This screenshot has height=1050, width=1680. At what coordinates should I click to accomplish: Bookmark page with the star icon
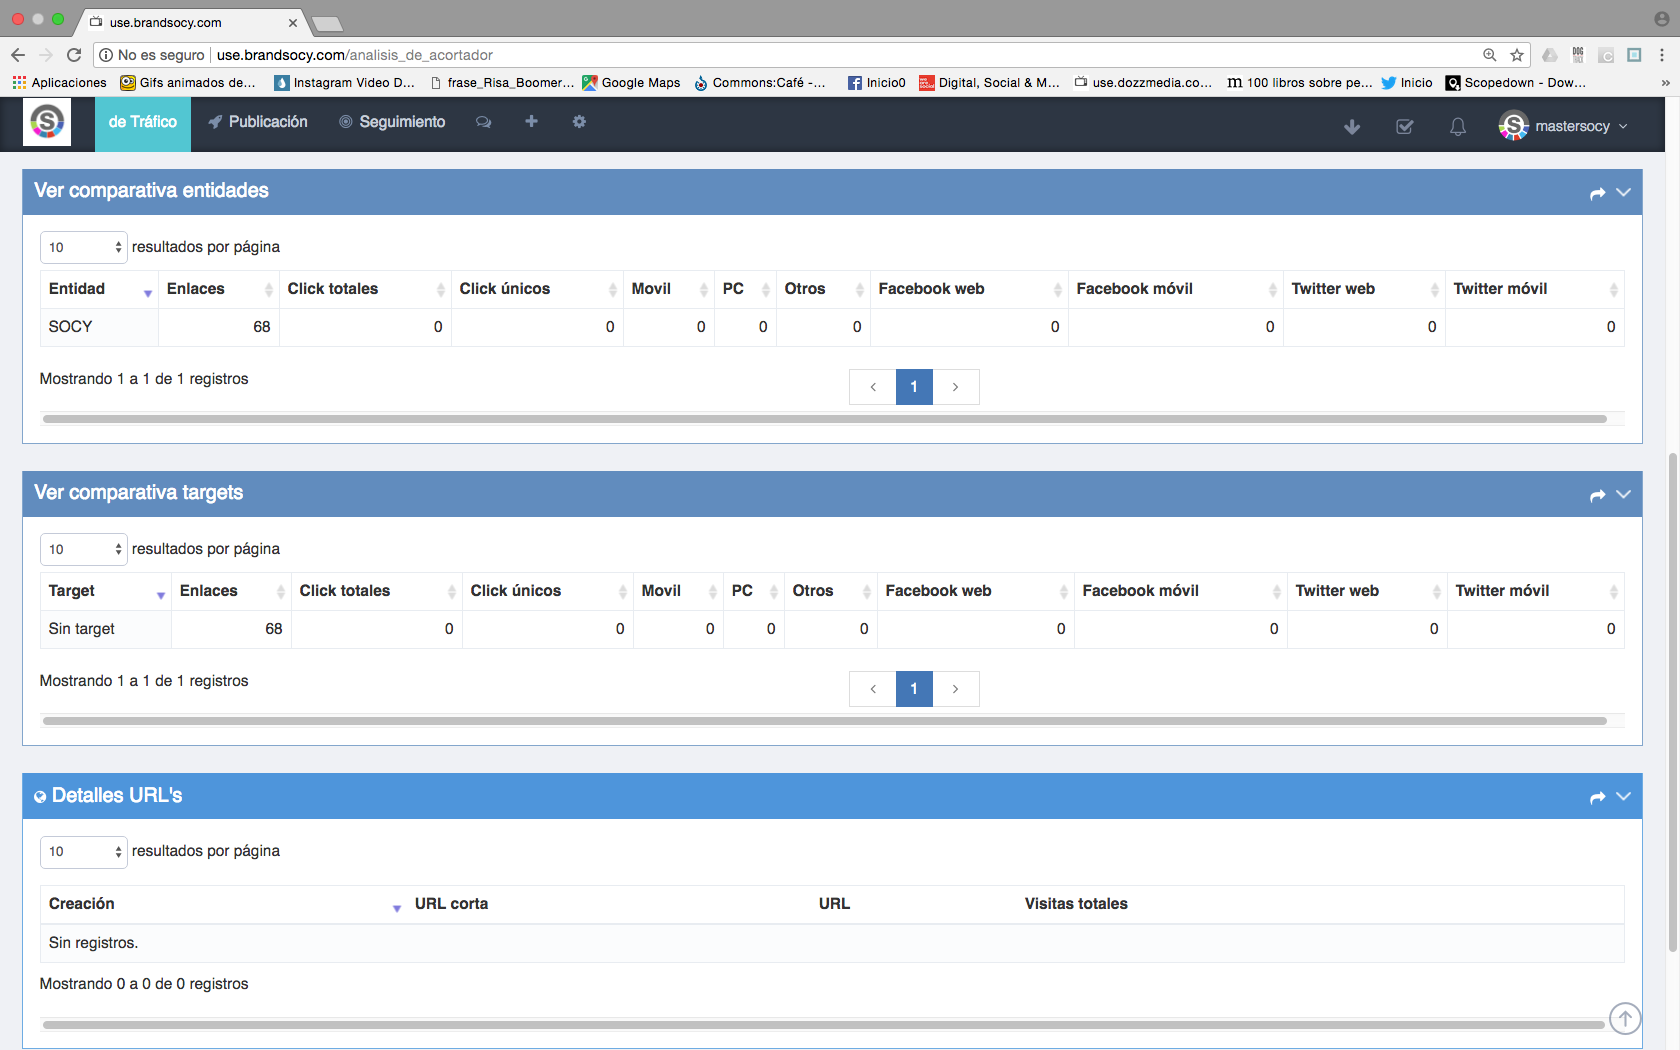(1517, 55)
